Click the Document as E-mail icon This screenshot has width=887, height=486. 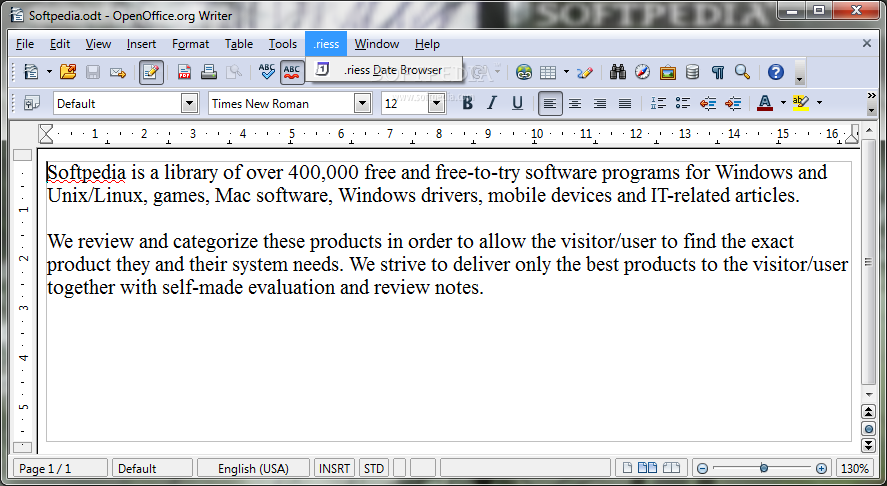coord(118,72)
